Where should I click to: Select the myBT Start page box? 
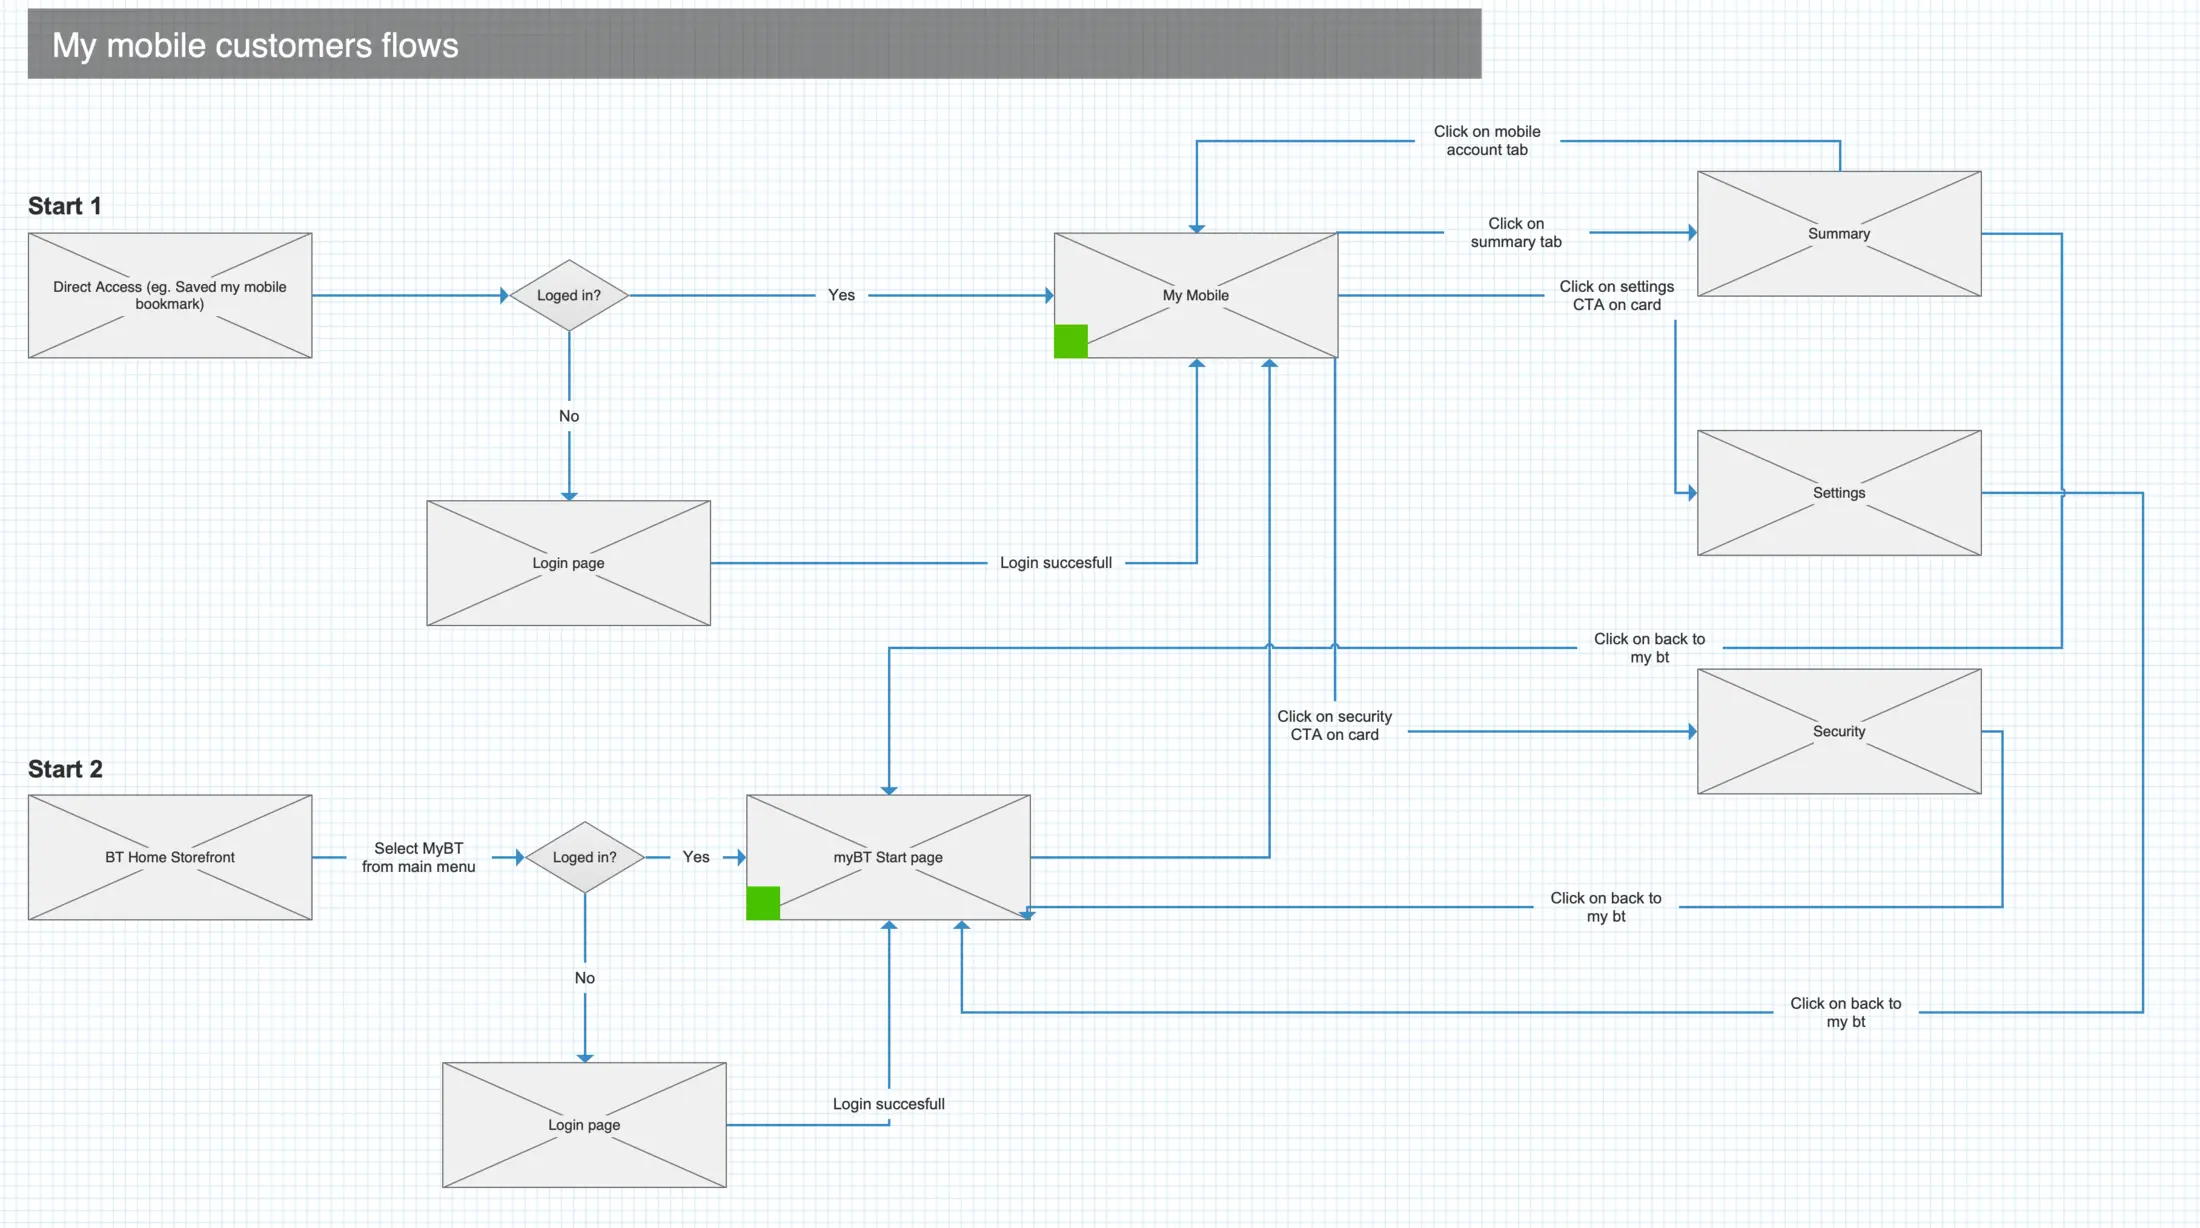(888, 857)
